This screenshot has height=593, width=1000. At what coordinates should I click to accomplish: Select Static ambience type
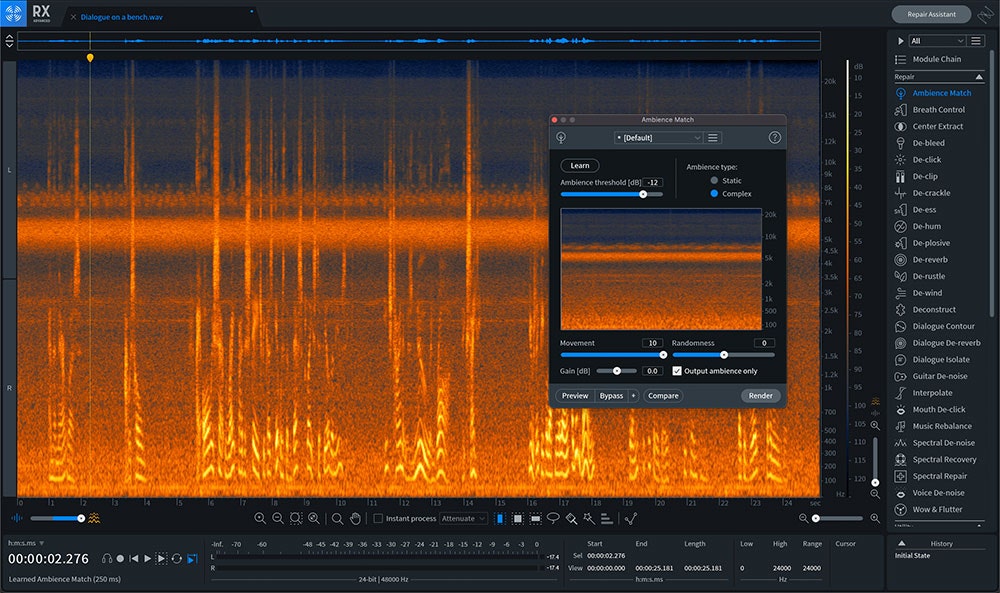coord(714,180)
